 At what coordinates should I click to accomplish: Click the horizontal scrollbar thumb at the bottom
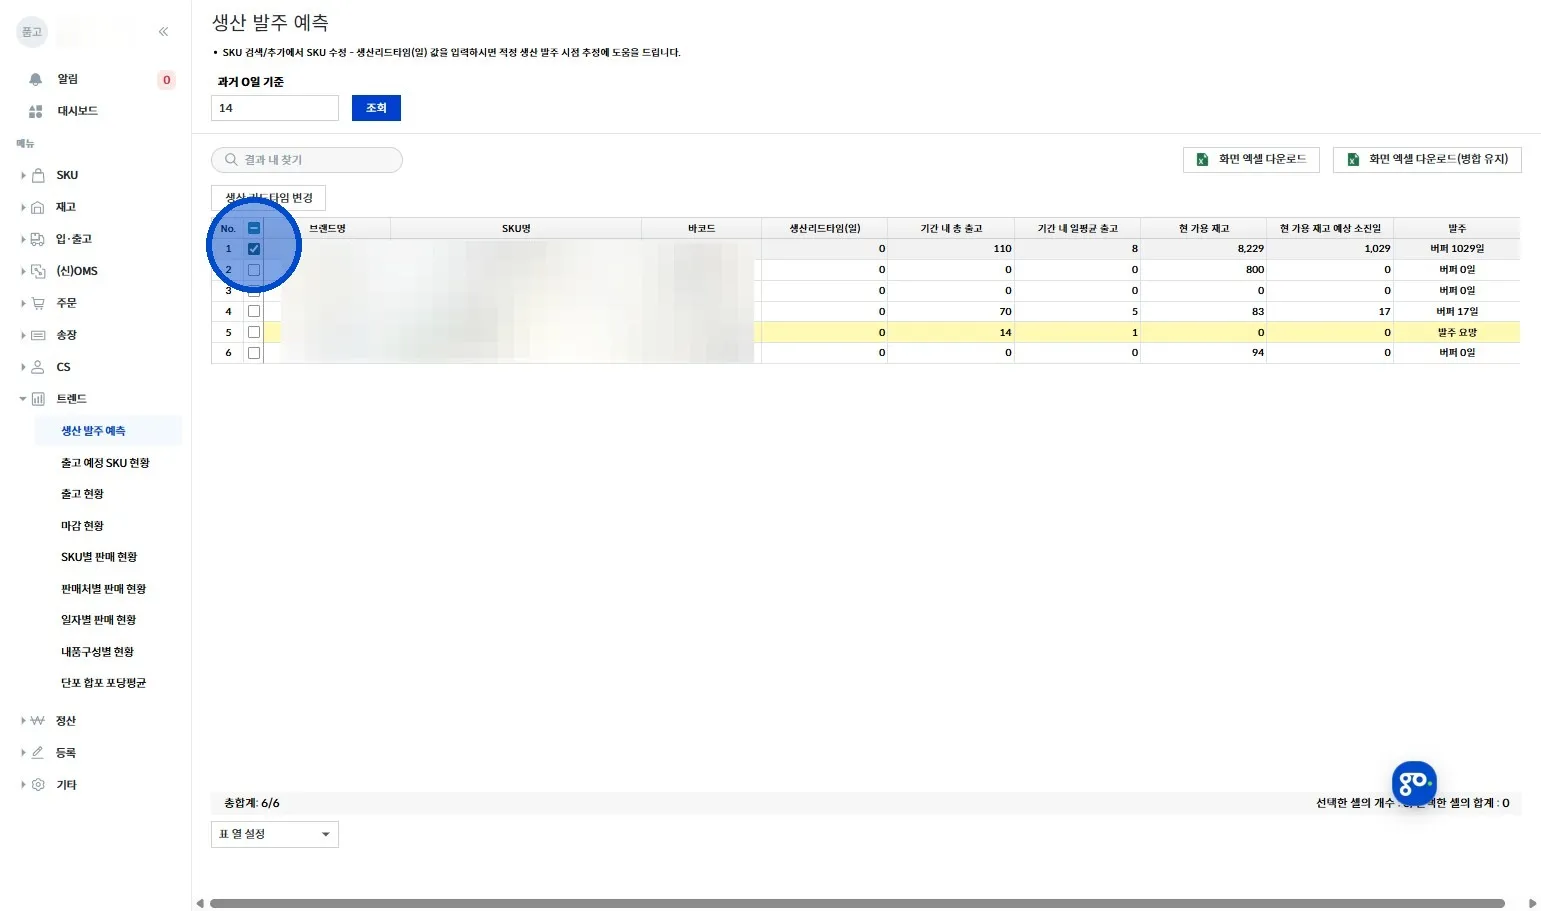pos(857,903)
